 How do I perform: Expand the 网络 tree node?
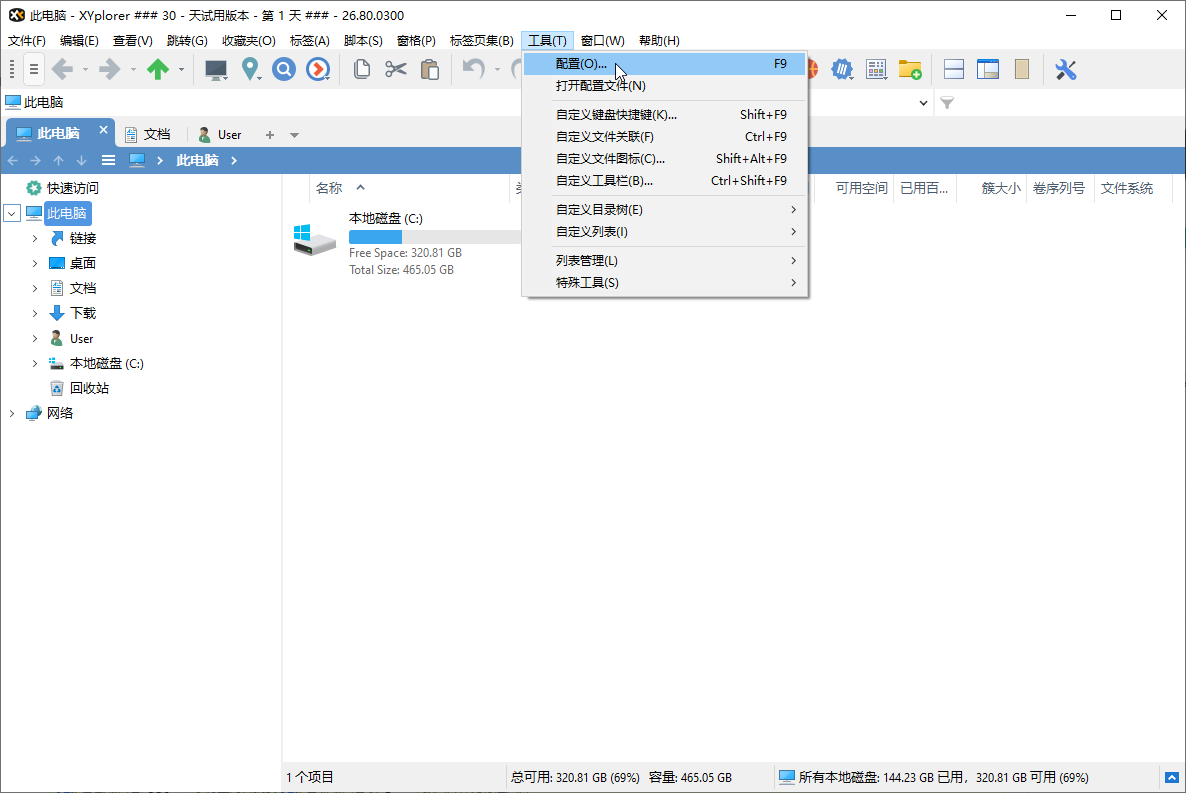12,413
